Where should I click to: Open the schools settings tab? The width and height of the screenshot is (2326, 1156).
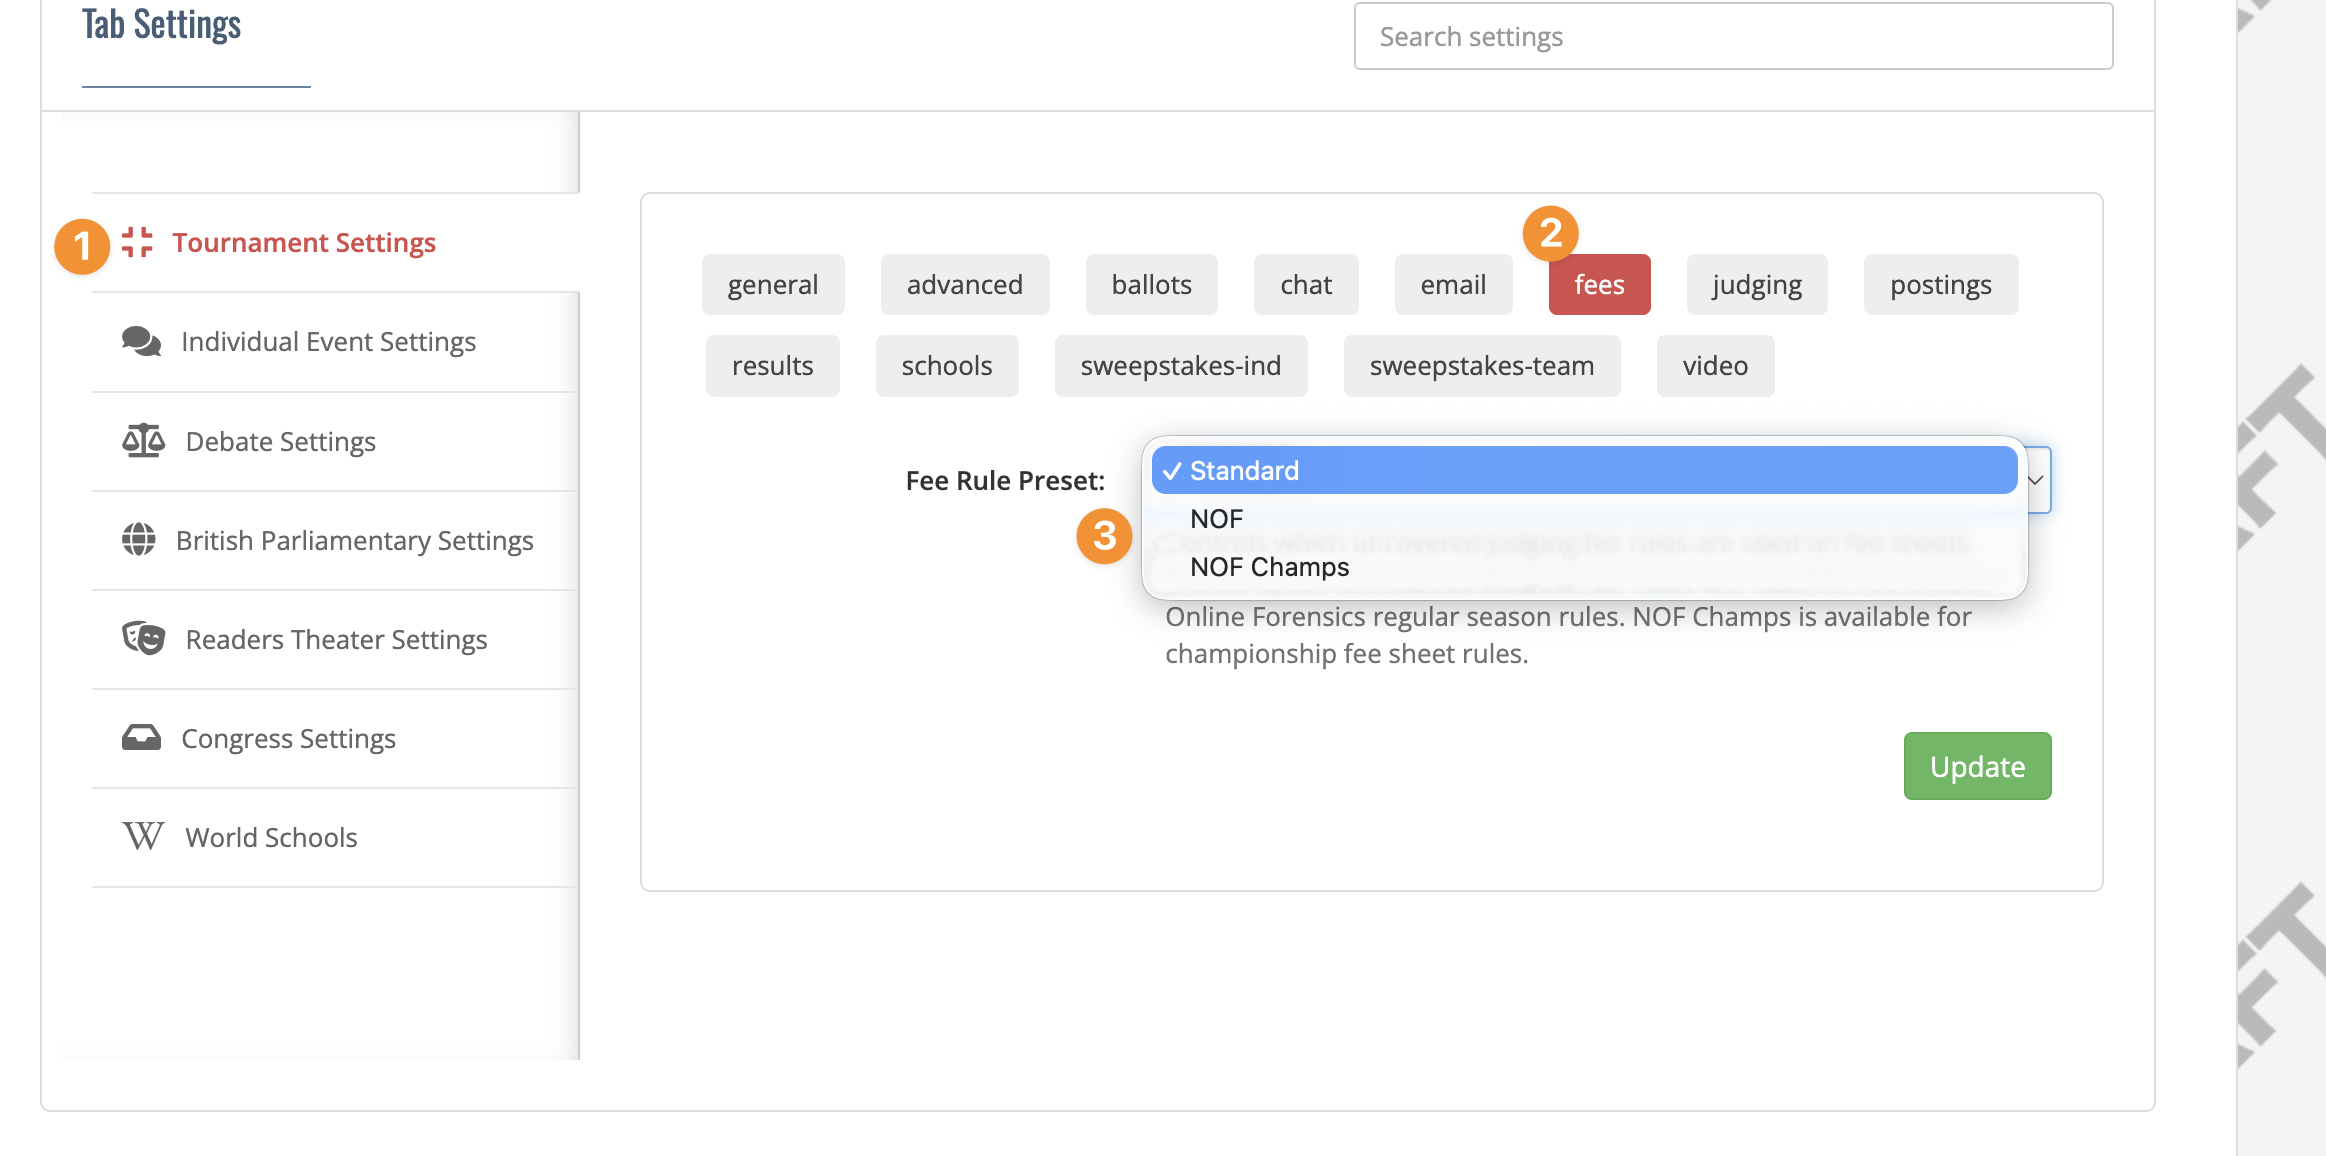point(947,366)
